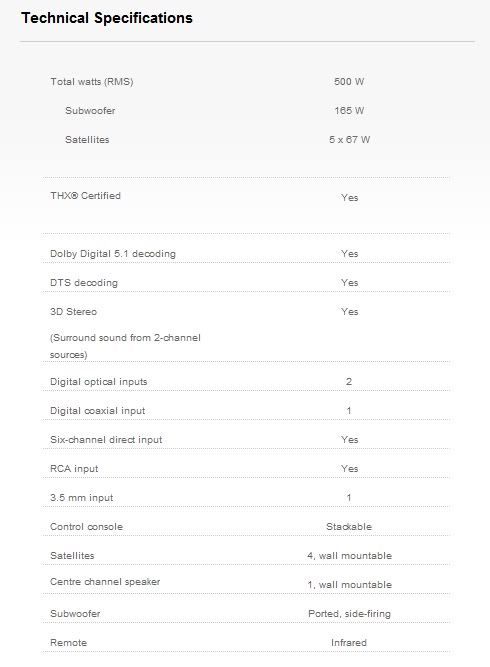This screenshot has width=490, height=667.
Task: Select the Dolby Digital 5.1 decoding label
Action: (113, 254)
